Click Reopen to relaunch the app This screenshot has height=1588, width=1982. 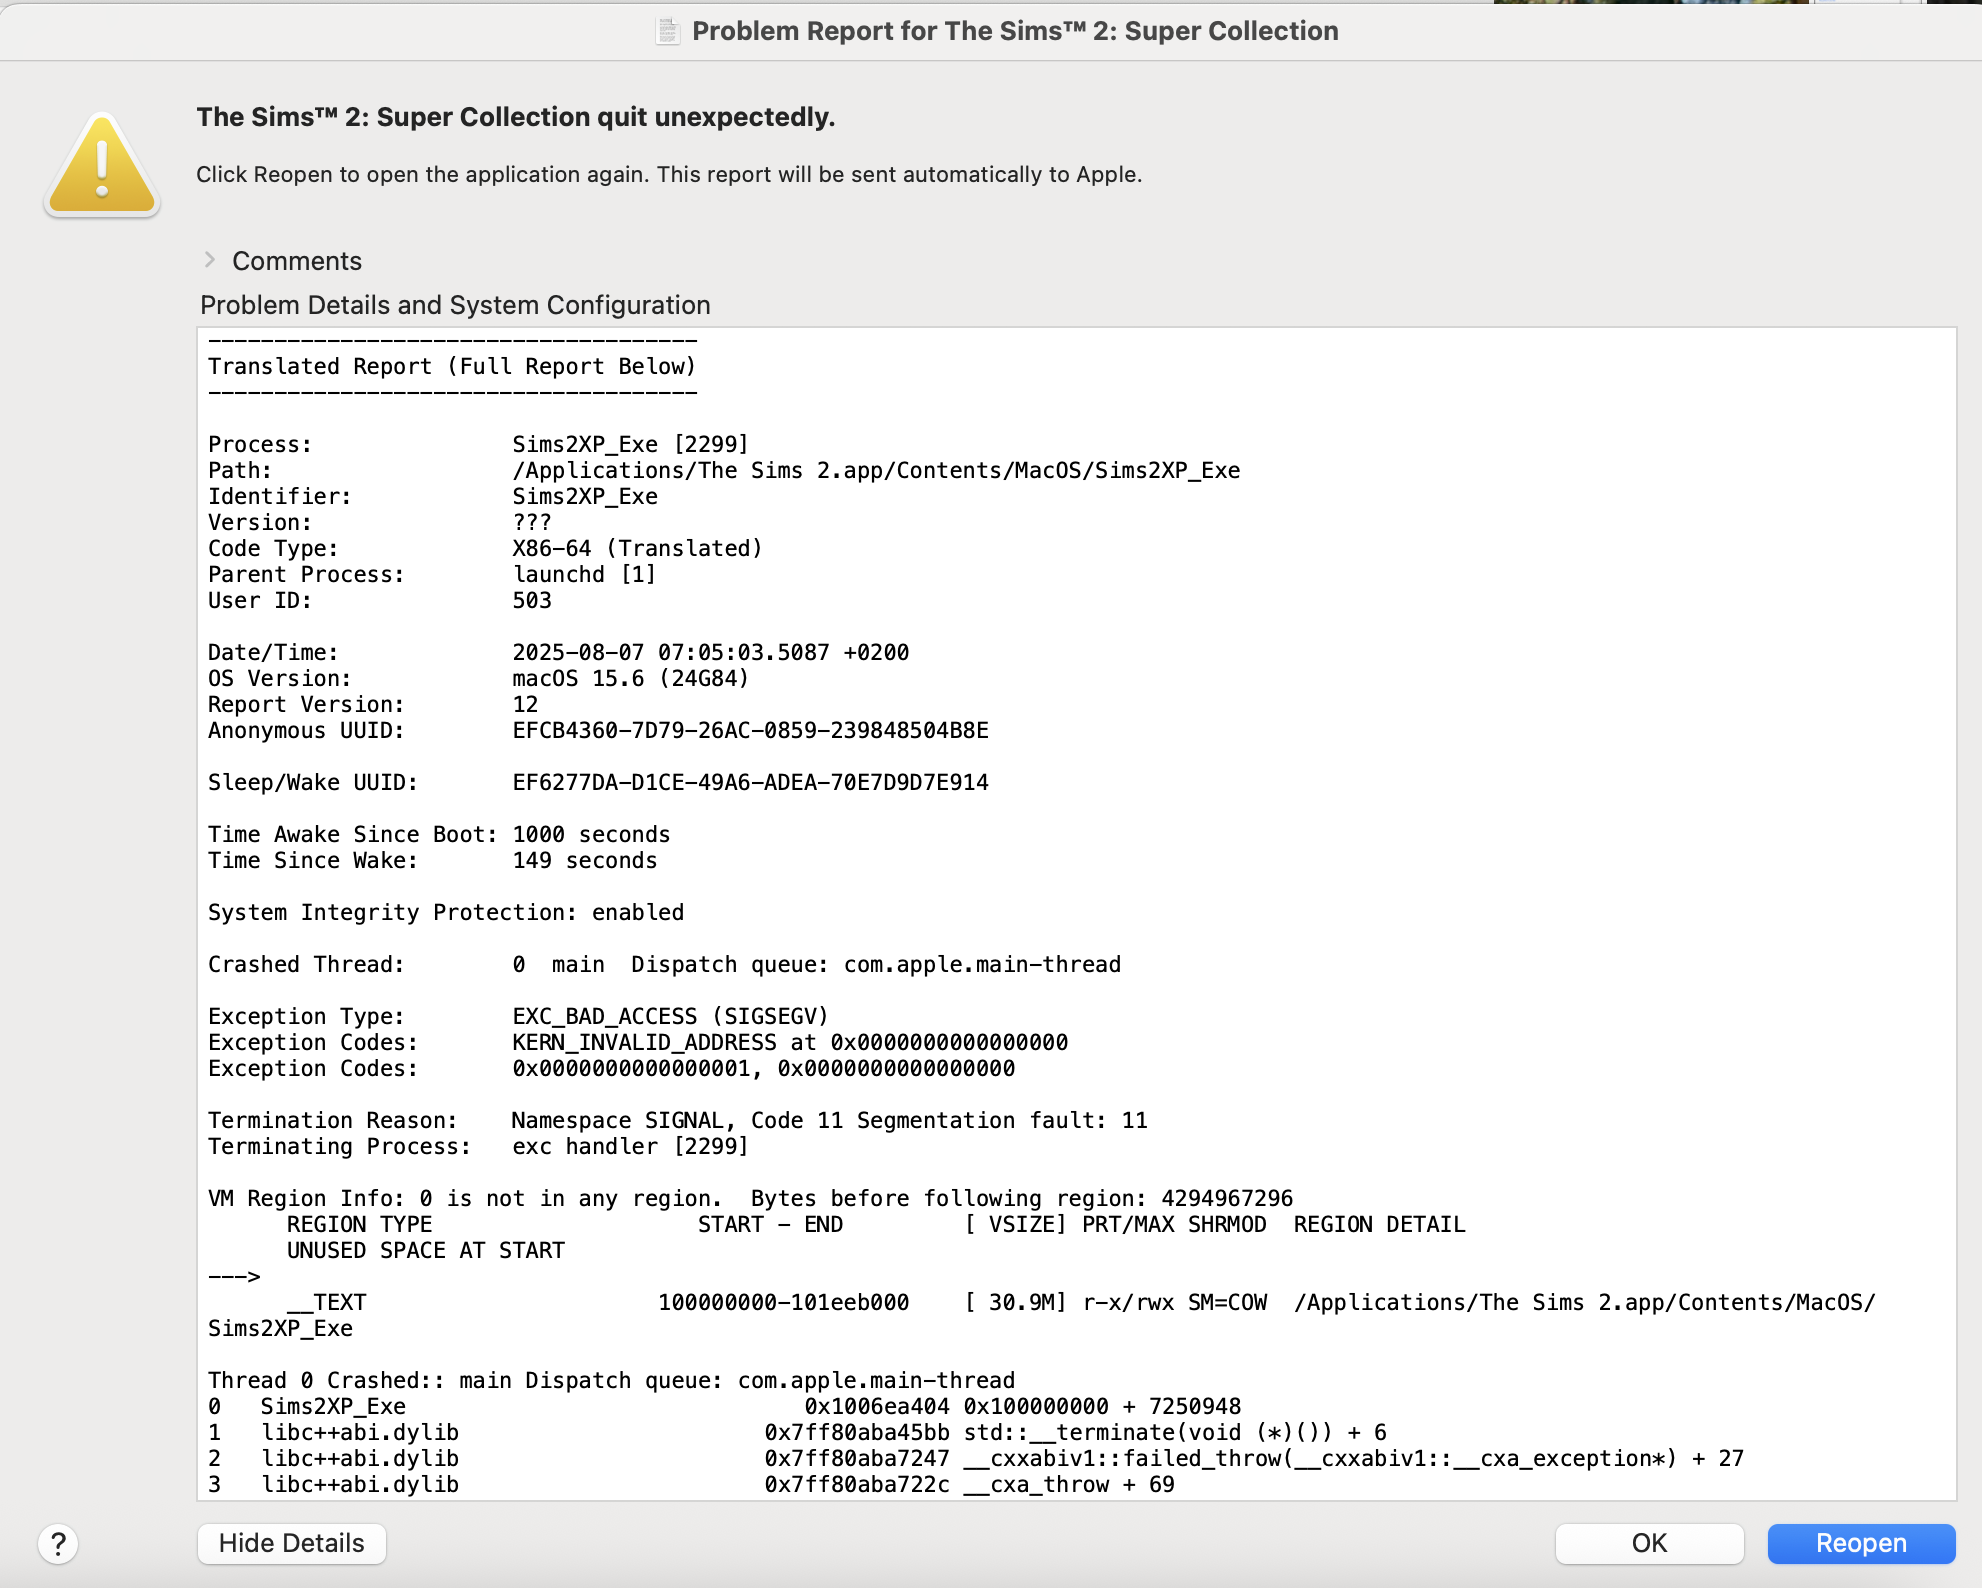[1860, 1543]
